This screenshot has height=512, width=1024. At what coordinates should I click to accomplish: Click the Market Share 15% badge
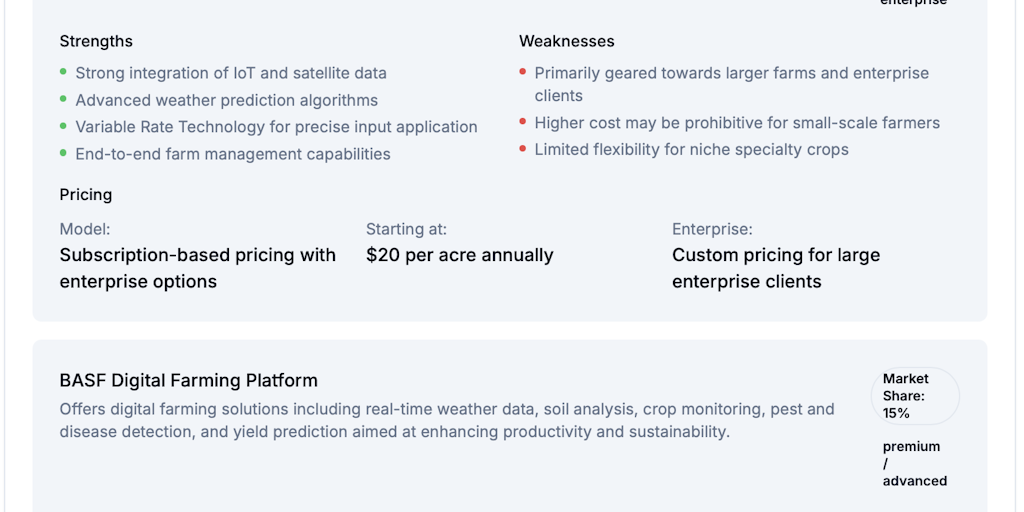tap(915, 396)
